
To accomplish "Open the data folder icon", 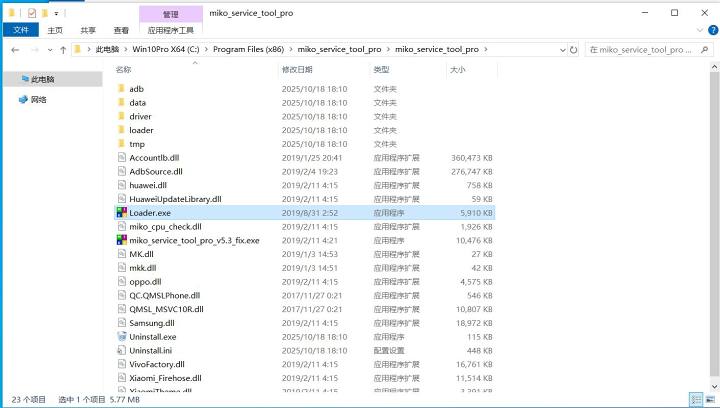I will (121, 102).
